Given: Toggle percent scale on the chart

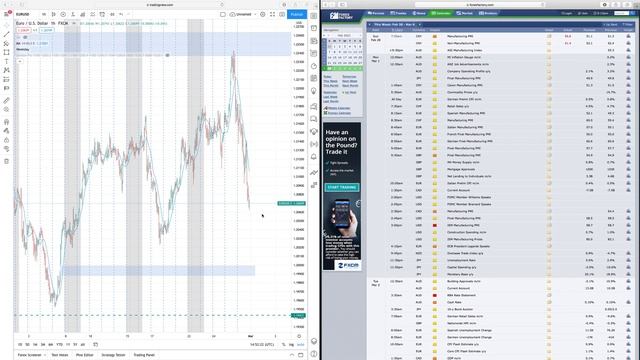Looking at the screenshot, I should coord(283,344).
